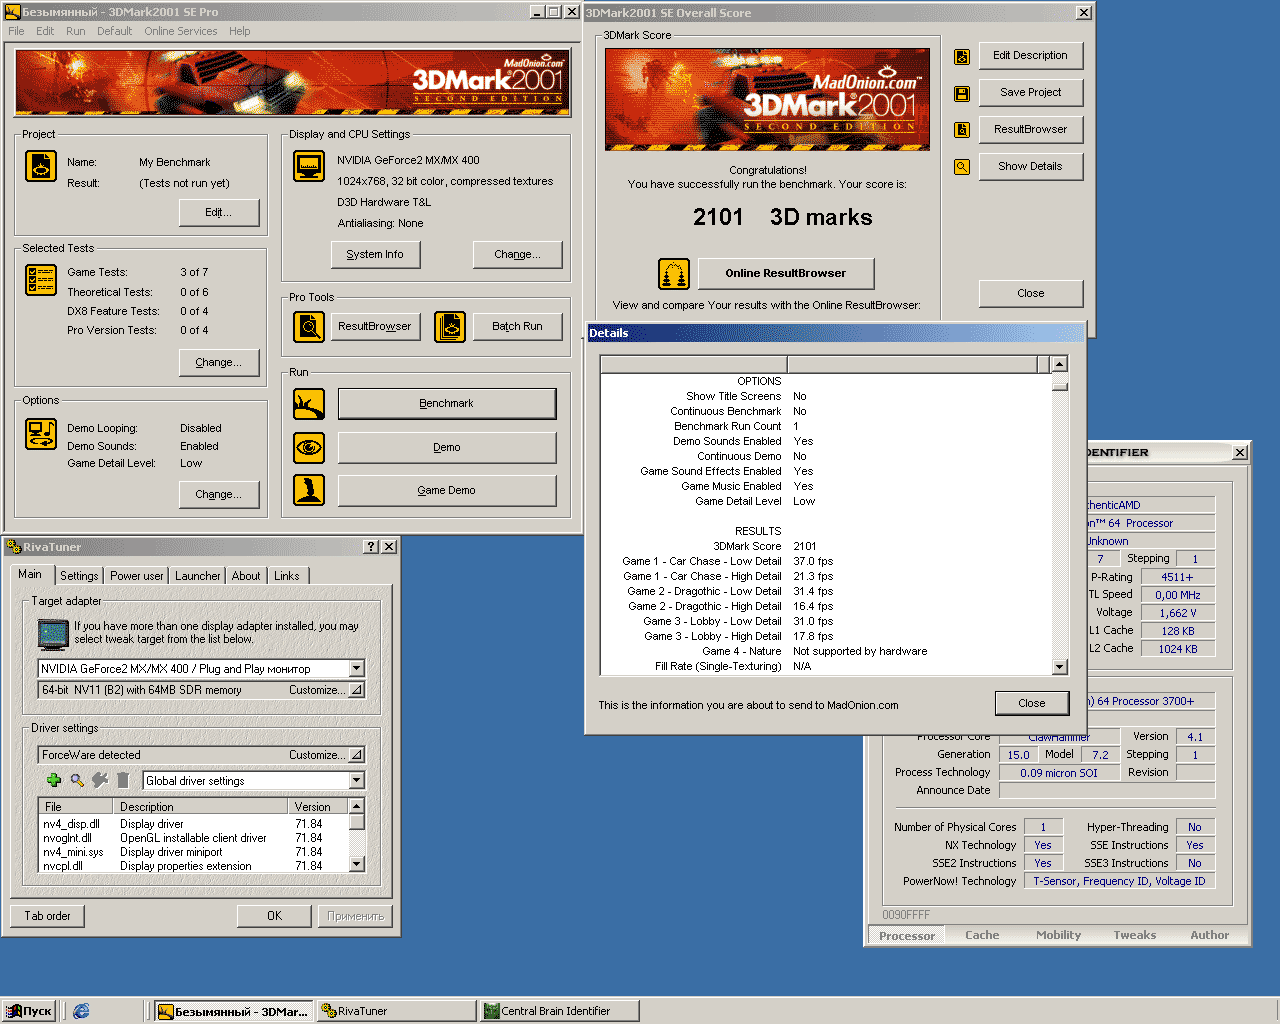Click the magnifier icon in RivaTuner driver settings
The width and height of the screenshot is (1280, 1024).
click(77, 780)
